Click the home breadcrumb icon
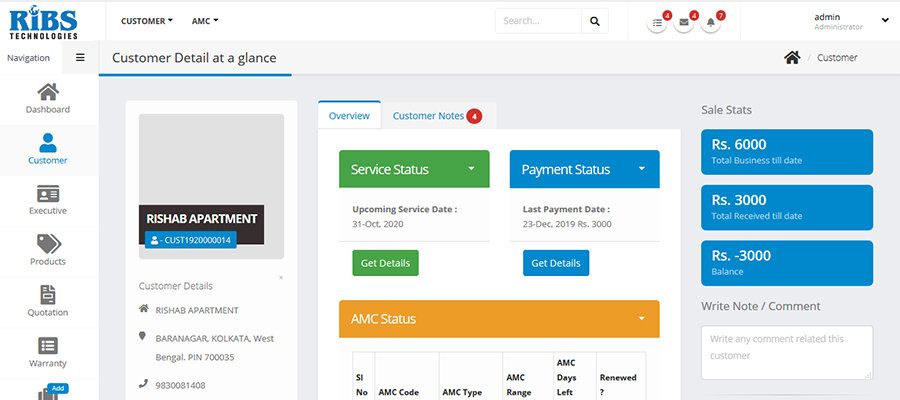The height and width of the screenshot is (400, 900). pos(792,58)
